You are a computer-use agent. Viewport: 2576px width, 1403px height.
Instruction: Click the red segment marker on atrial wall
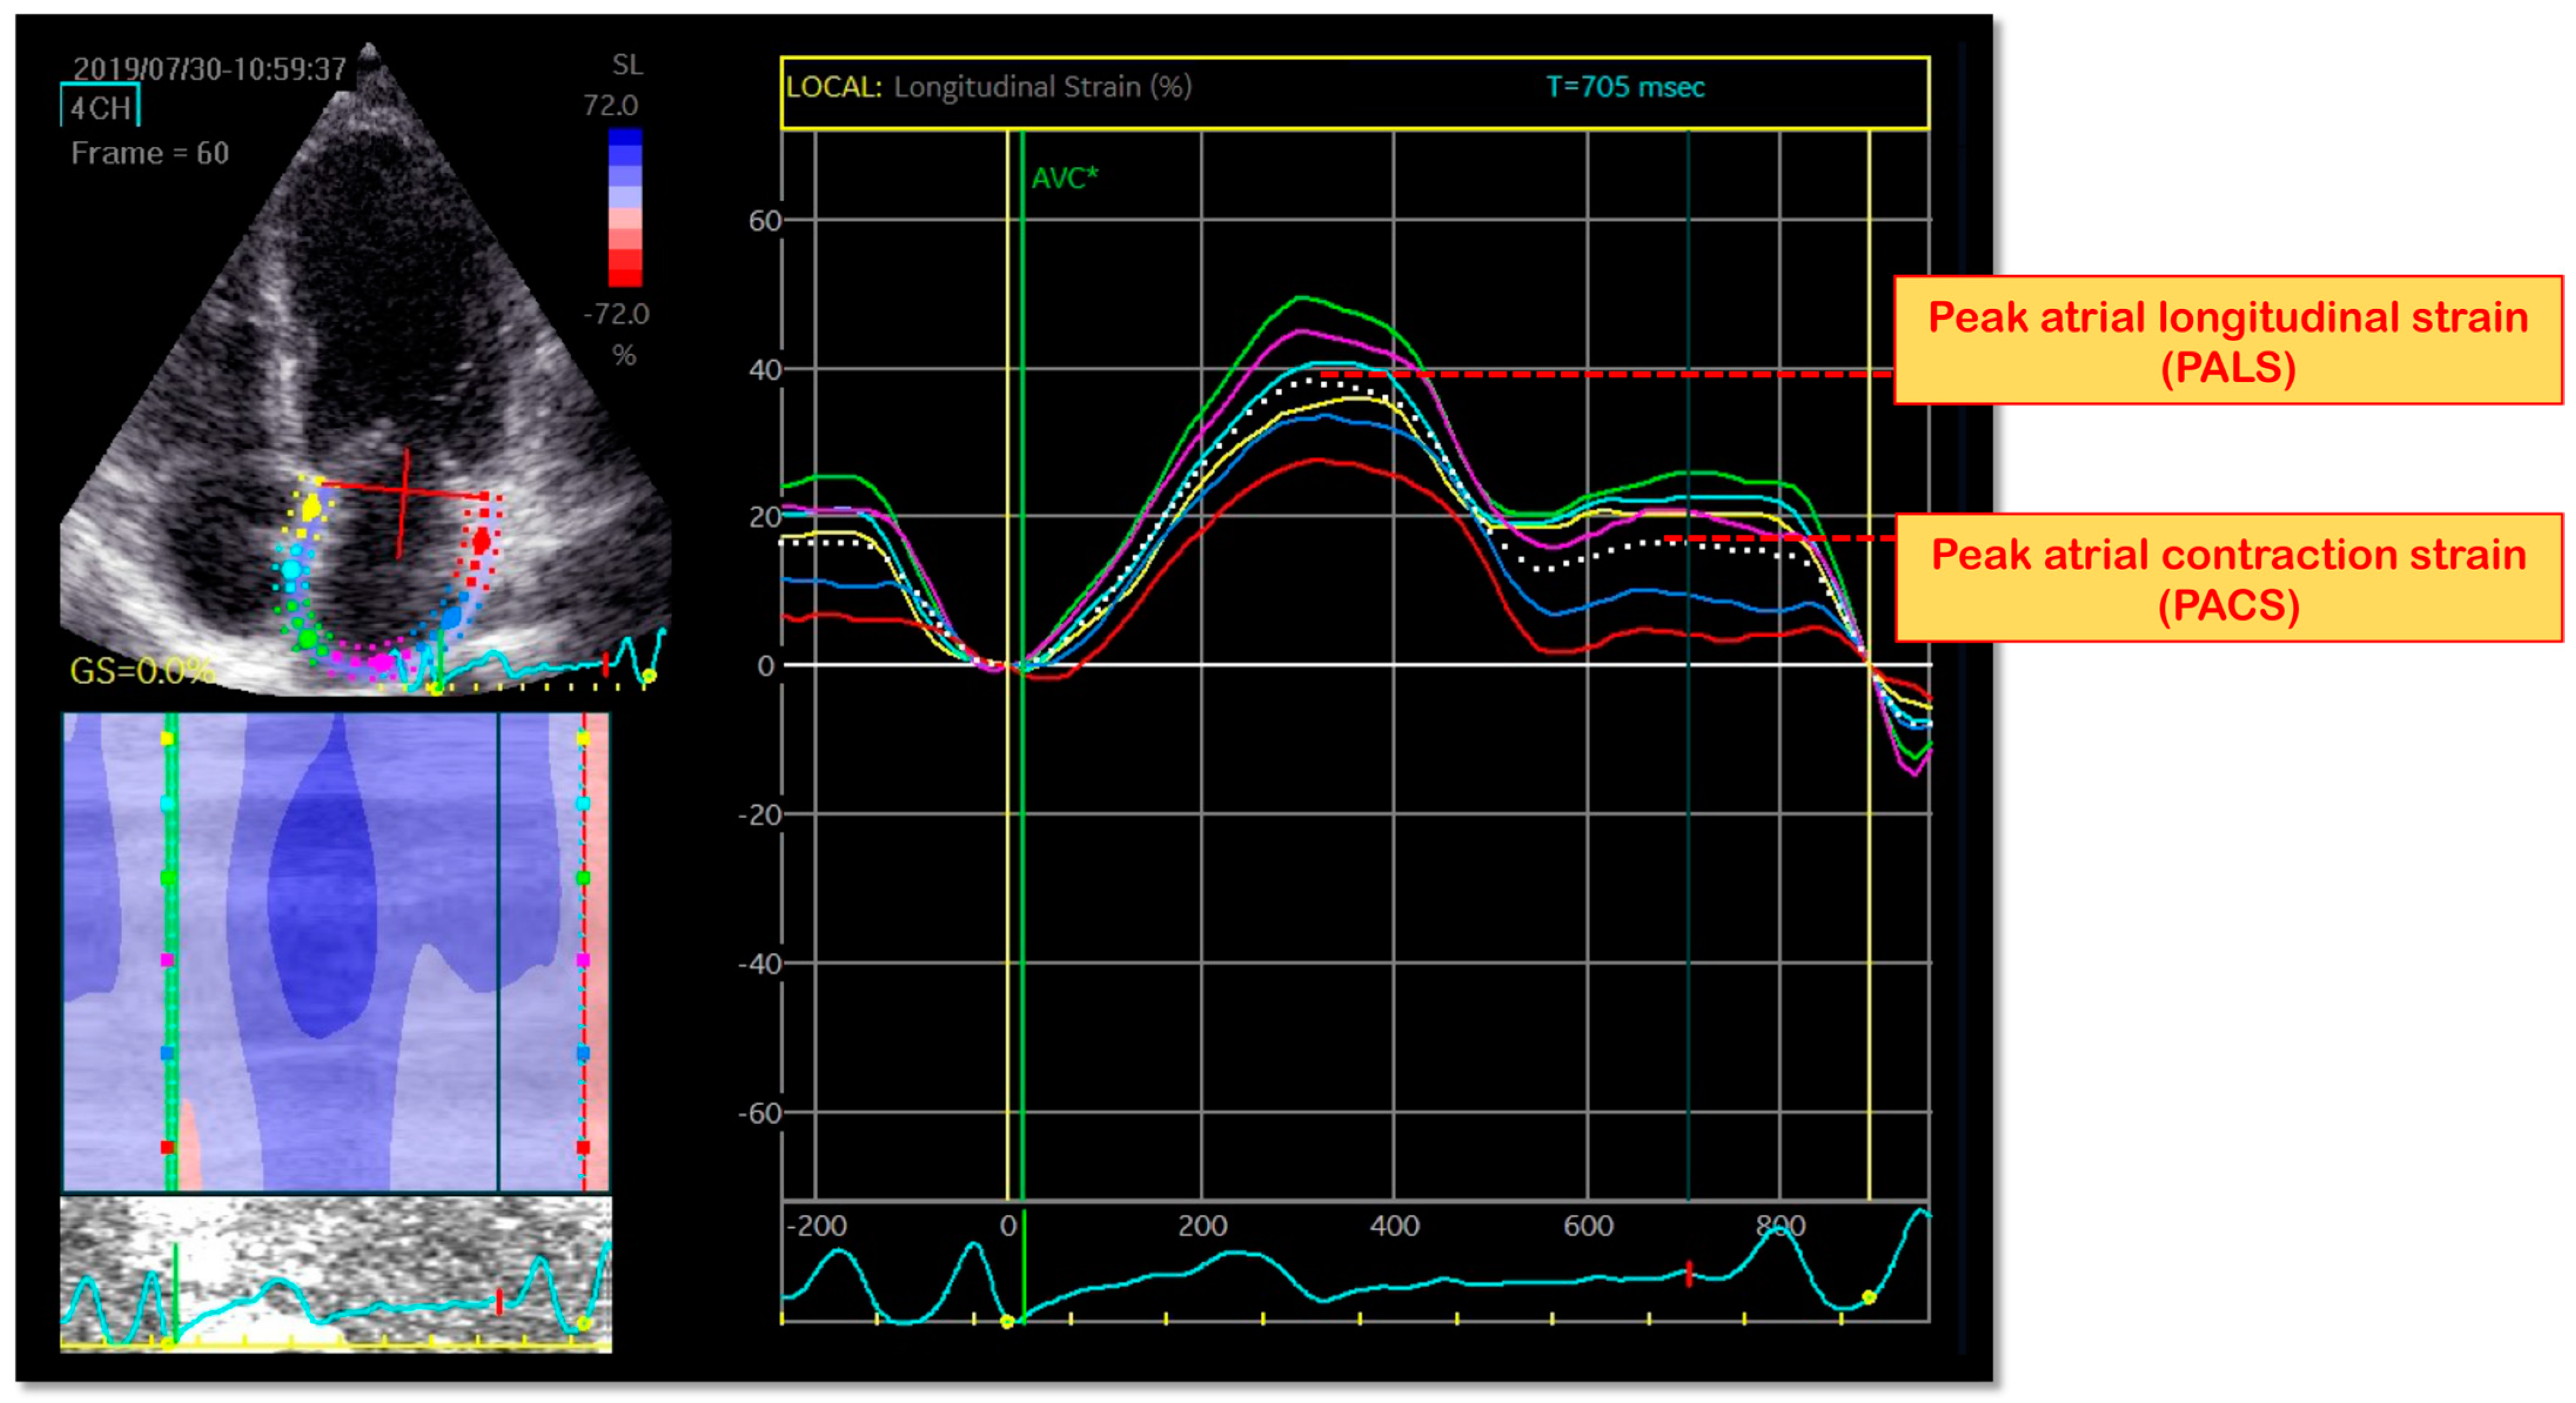tap(481, 540)
